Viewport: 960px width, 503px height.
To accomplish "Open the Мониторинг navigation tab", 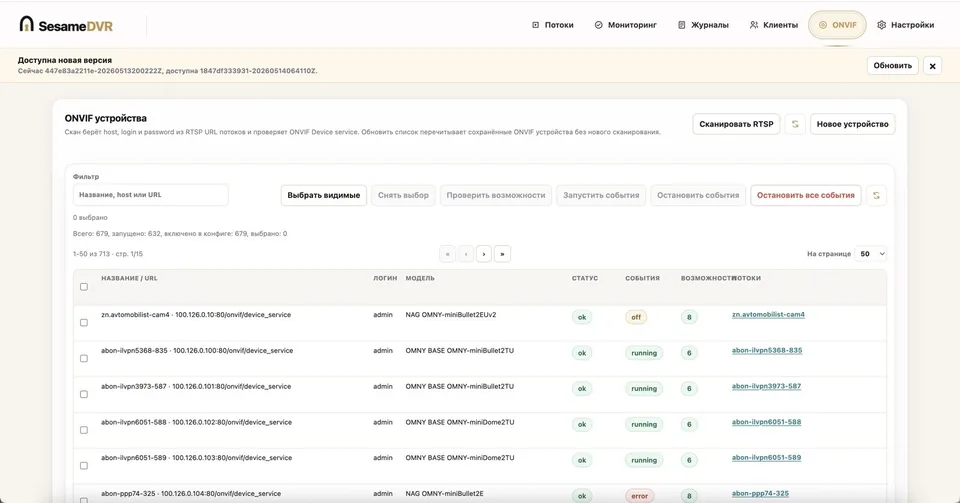I will (626, 25).
